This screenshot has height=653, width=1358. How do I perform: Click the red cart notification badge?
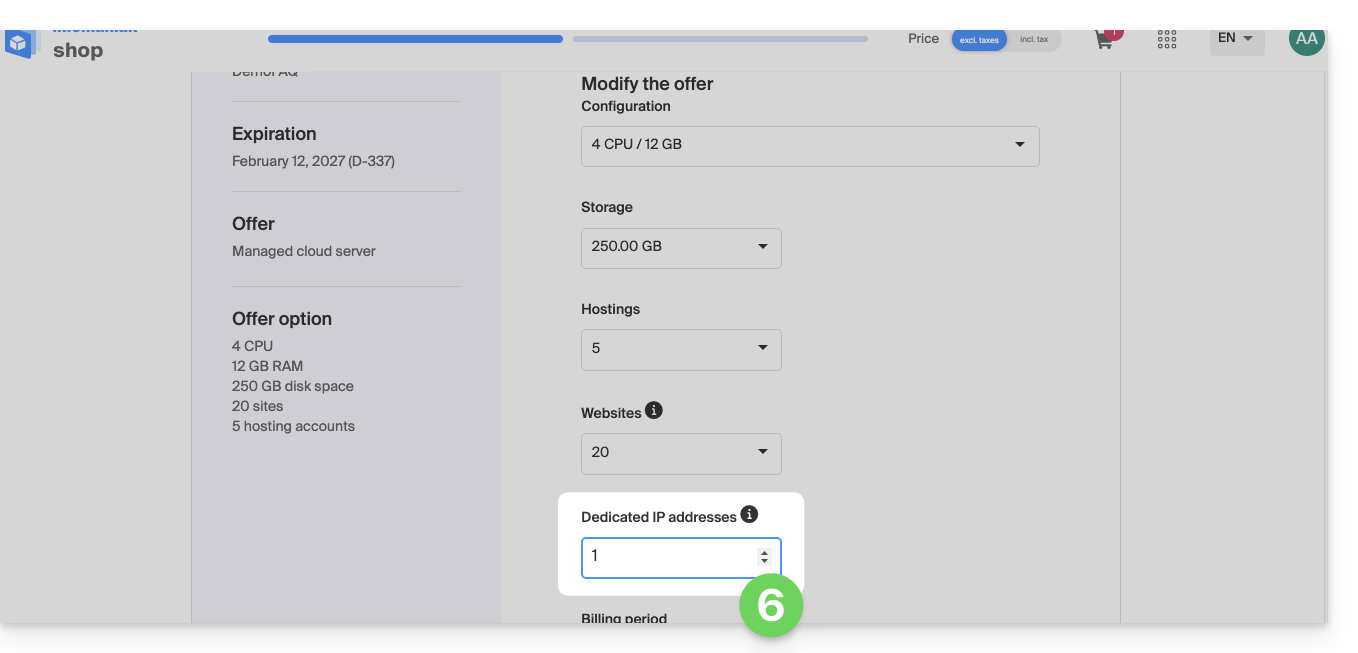pyautogui.click(x=1114, y=33)
